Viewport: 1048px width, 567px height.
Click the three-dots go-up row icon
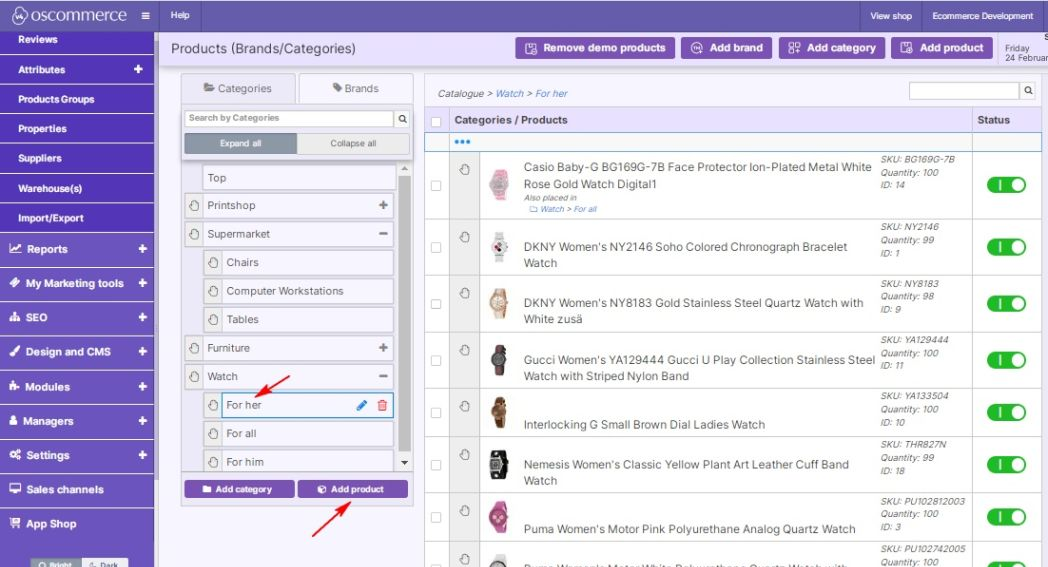pyautogui.click(x=462, y=142)
